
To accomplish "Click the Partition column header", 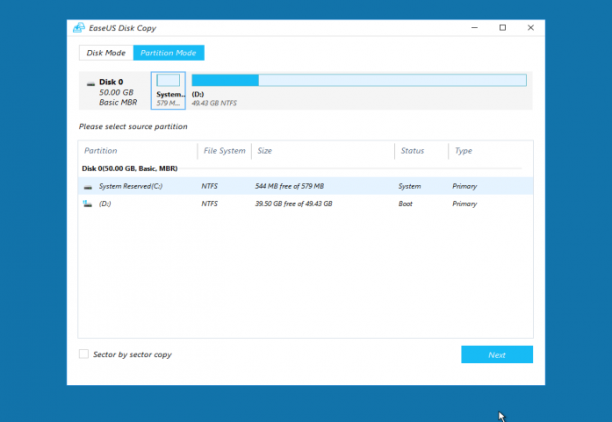I will pos(101,151).
